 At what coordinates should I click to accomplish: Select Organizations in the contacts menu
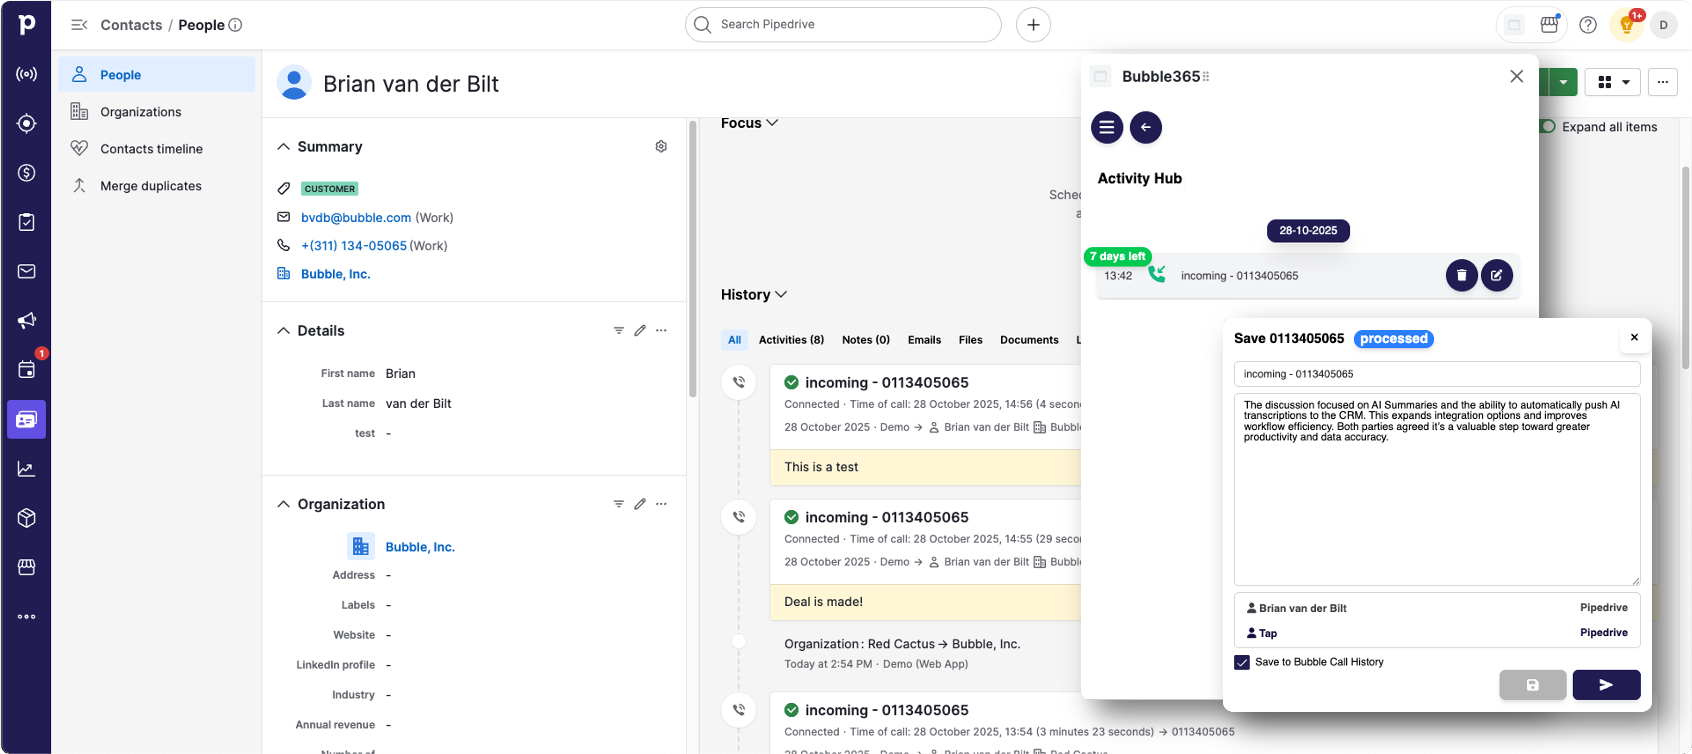[140, 112]
